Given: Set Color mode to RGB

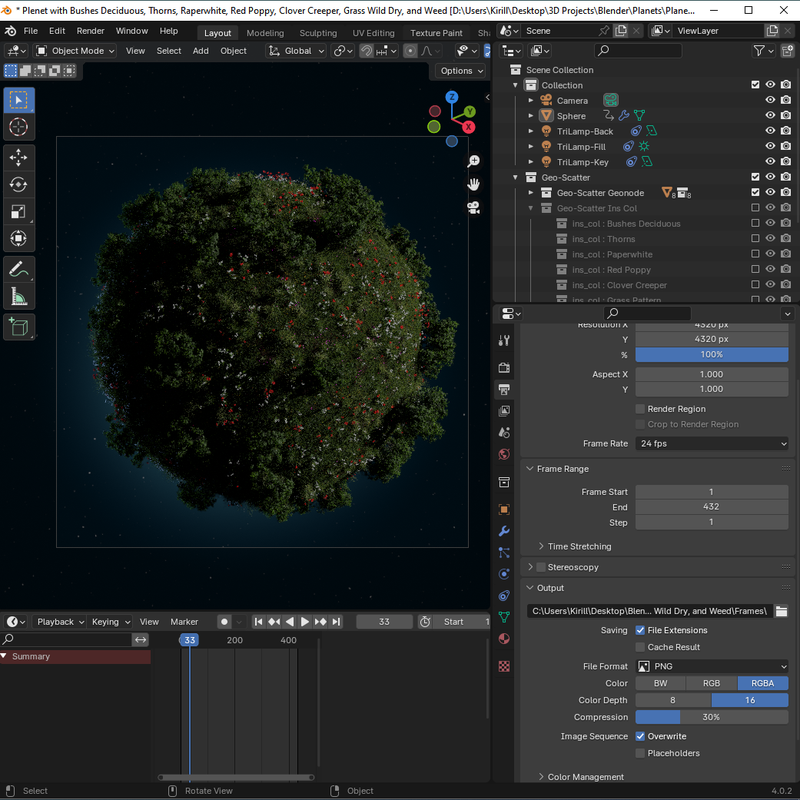Looking at the screenshot, I should coord(711,684).
